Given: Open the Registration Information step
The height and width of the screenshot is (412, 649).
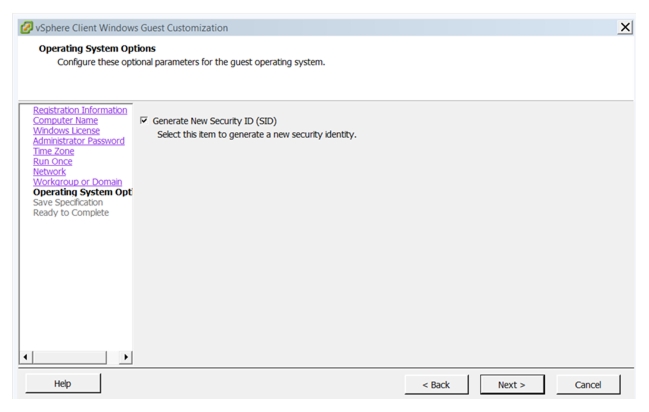Looking at the screenshot, I should click(80, 110).
